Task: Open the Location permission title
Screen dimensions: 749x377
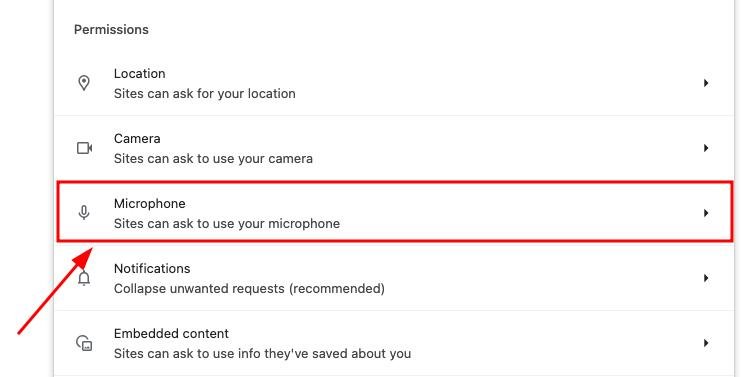Action: (x=139, y=74)
